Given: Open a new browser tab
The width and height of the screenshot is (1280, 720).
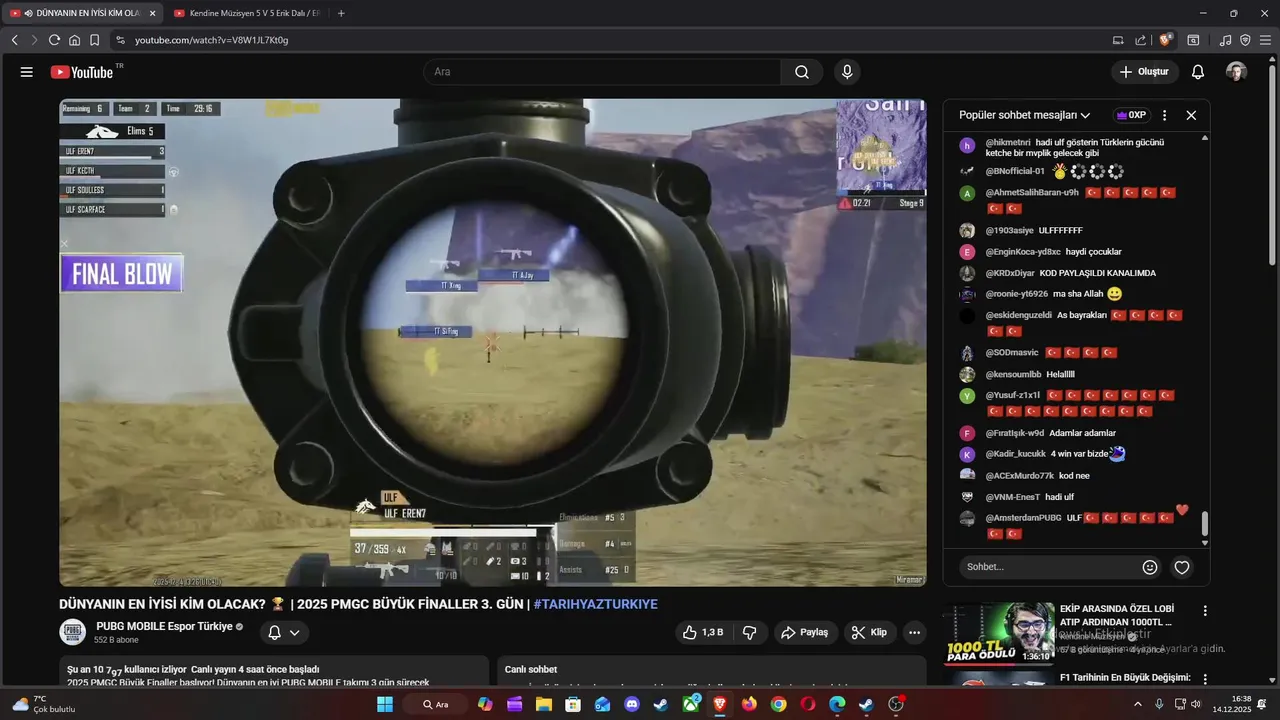Looking at the screenshot, I should pyautogui.click(x=341, y=13).
